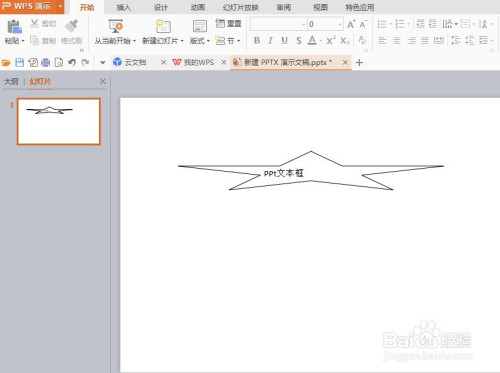Screen dimensions: 500x373
Task: Switch to the 大纲 (Outline) pane tab
Action: tap(11, 82)
